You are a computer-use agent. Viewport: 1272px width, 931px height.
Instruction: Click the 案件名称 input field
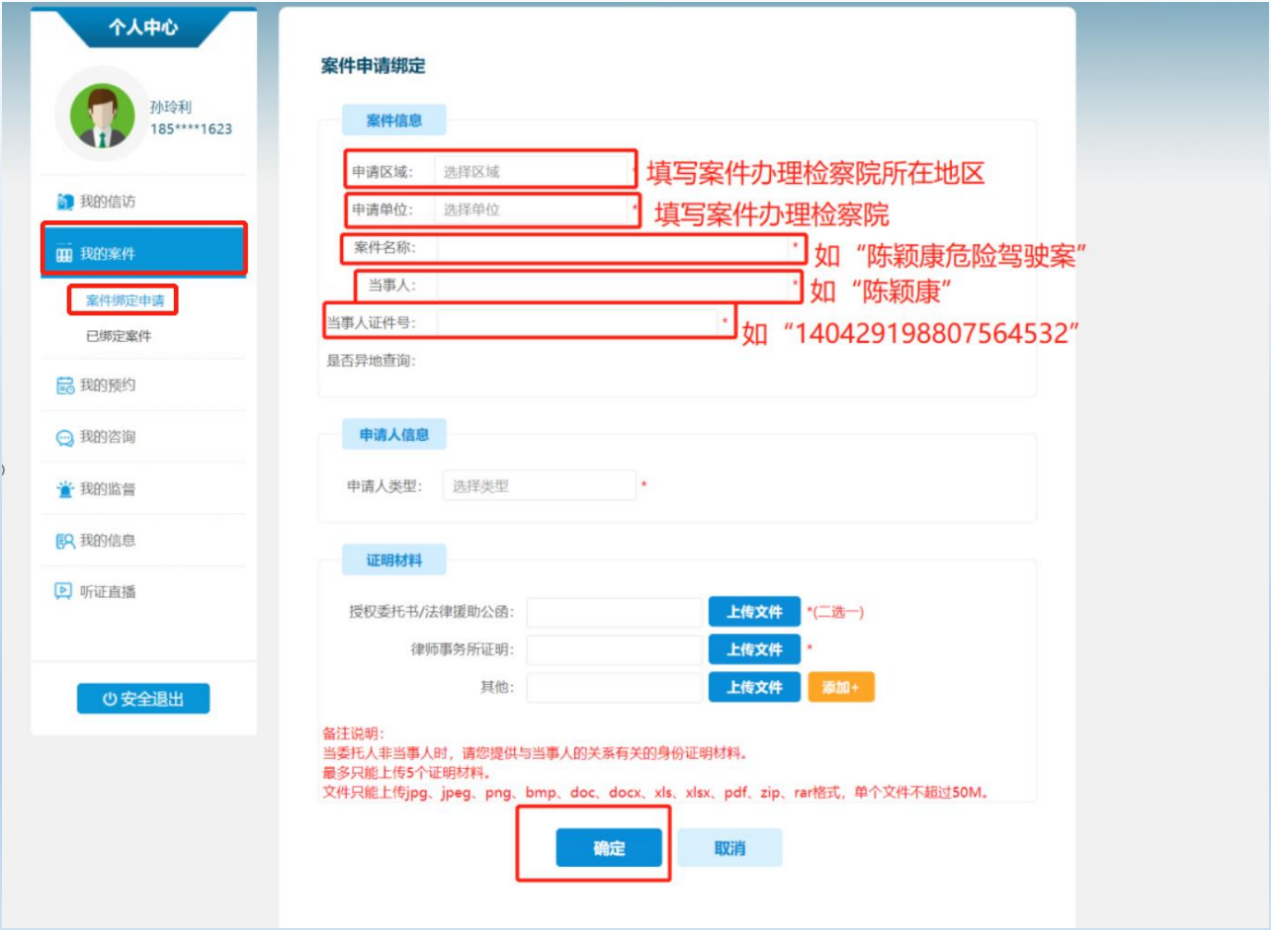613,247
